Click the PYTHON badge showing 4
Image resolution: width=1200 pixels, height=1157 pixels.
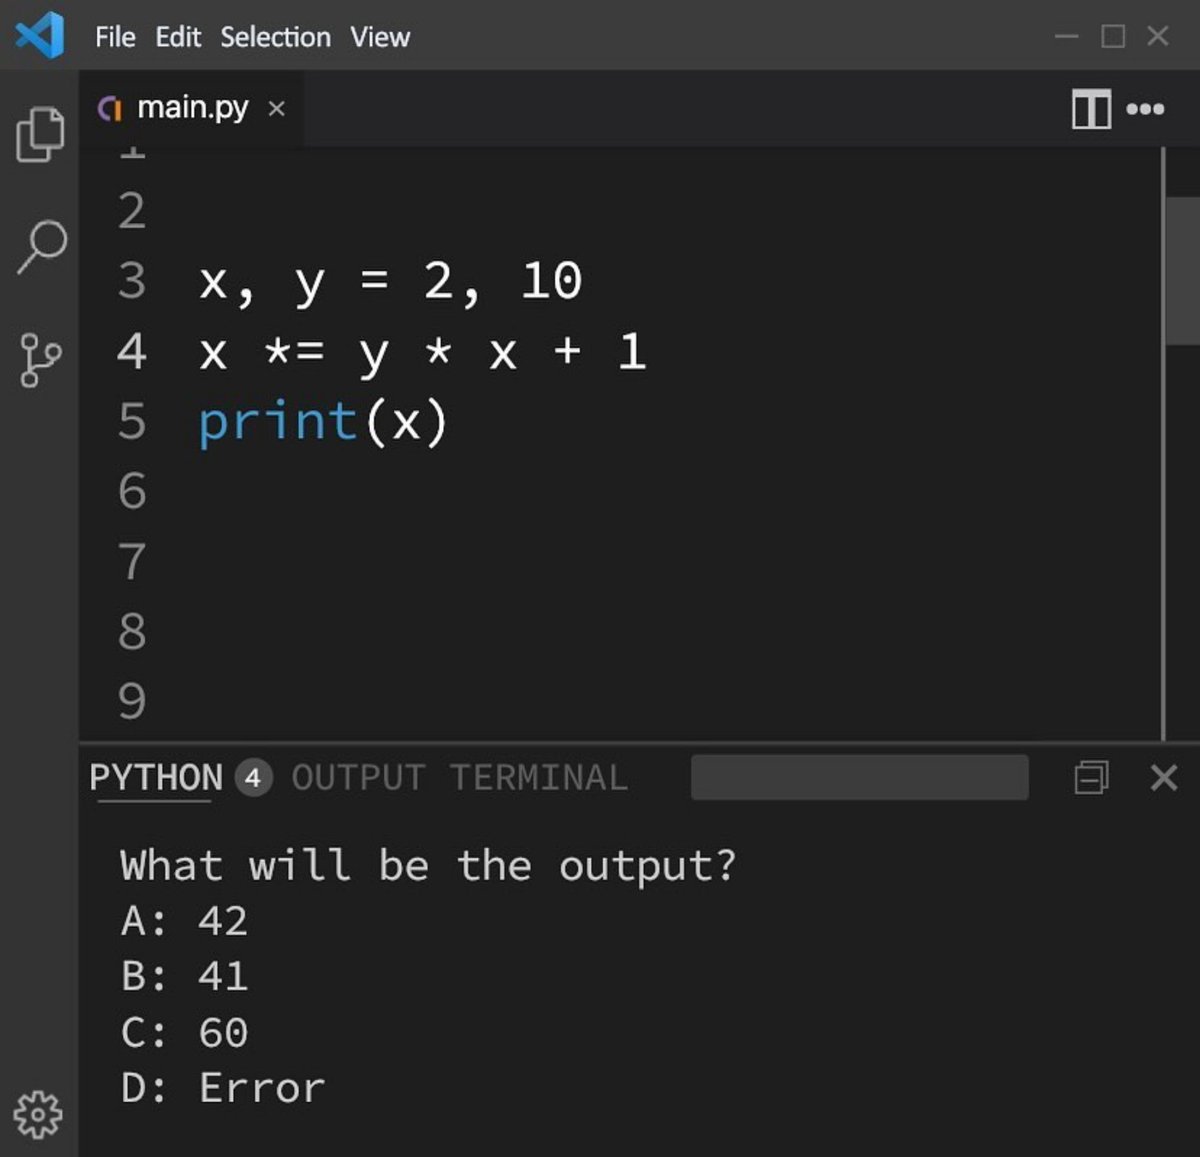(253, 778)
